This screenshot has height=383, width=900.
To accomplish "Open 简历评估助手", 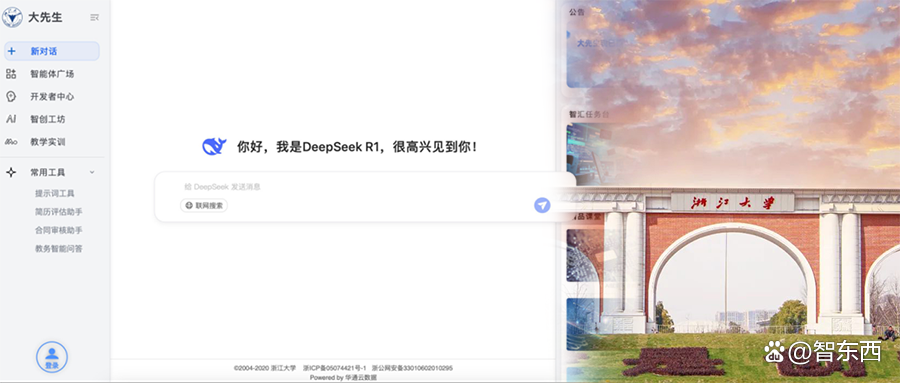I will click(59, 212).
